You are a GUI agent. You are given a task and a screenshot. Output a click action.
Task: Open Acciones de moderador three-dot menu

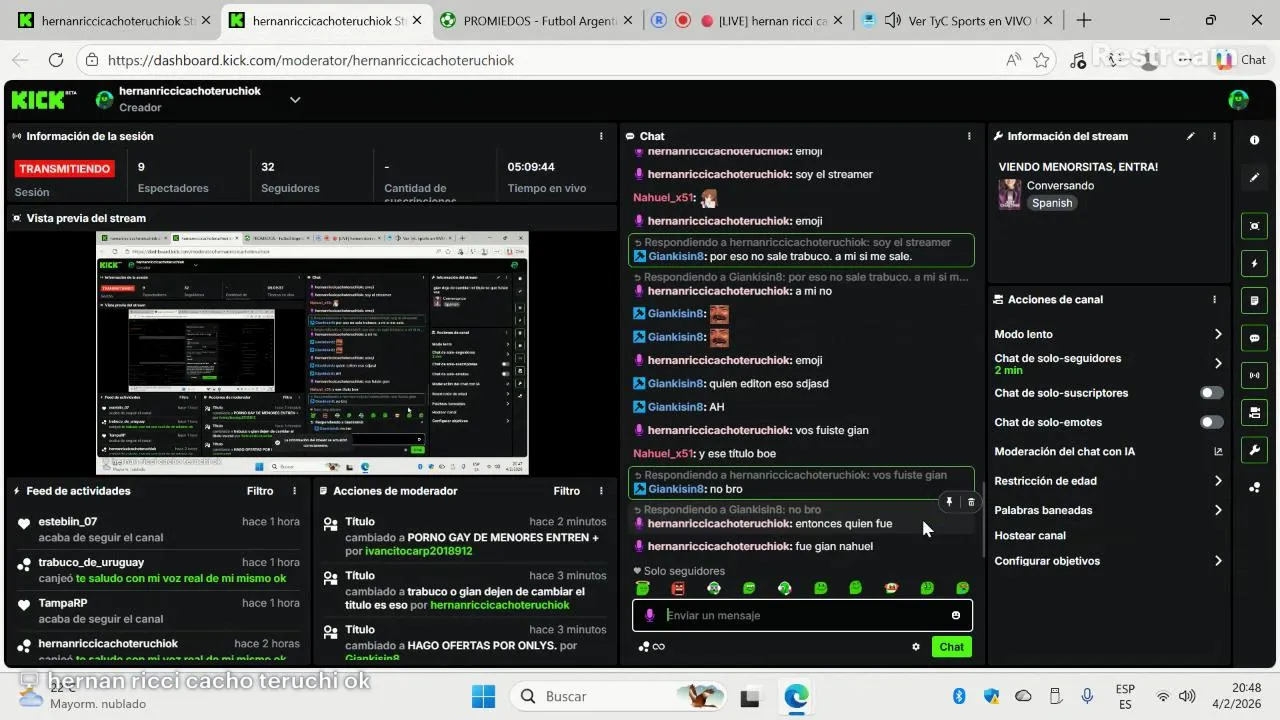pyautogui.click(x=601, y=491)
